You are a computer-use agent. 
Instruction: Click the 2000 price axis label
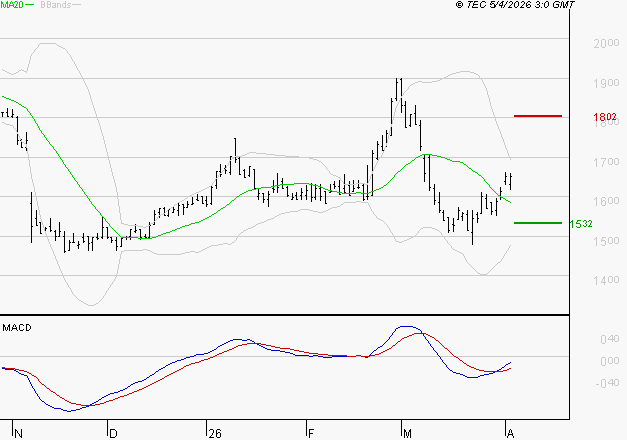click(x=606, y=43)
